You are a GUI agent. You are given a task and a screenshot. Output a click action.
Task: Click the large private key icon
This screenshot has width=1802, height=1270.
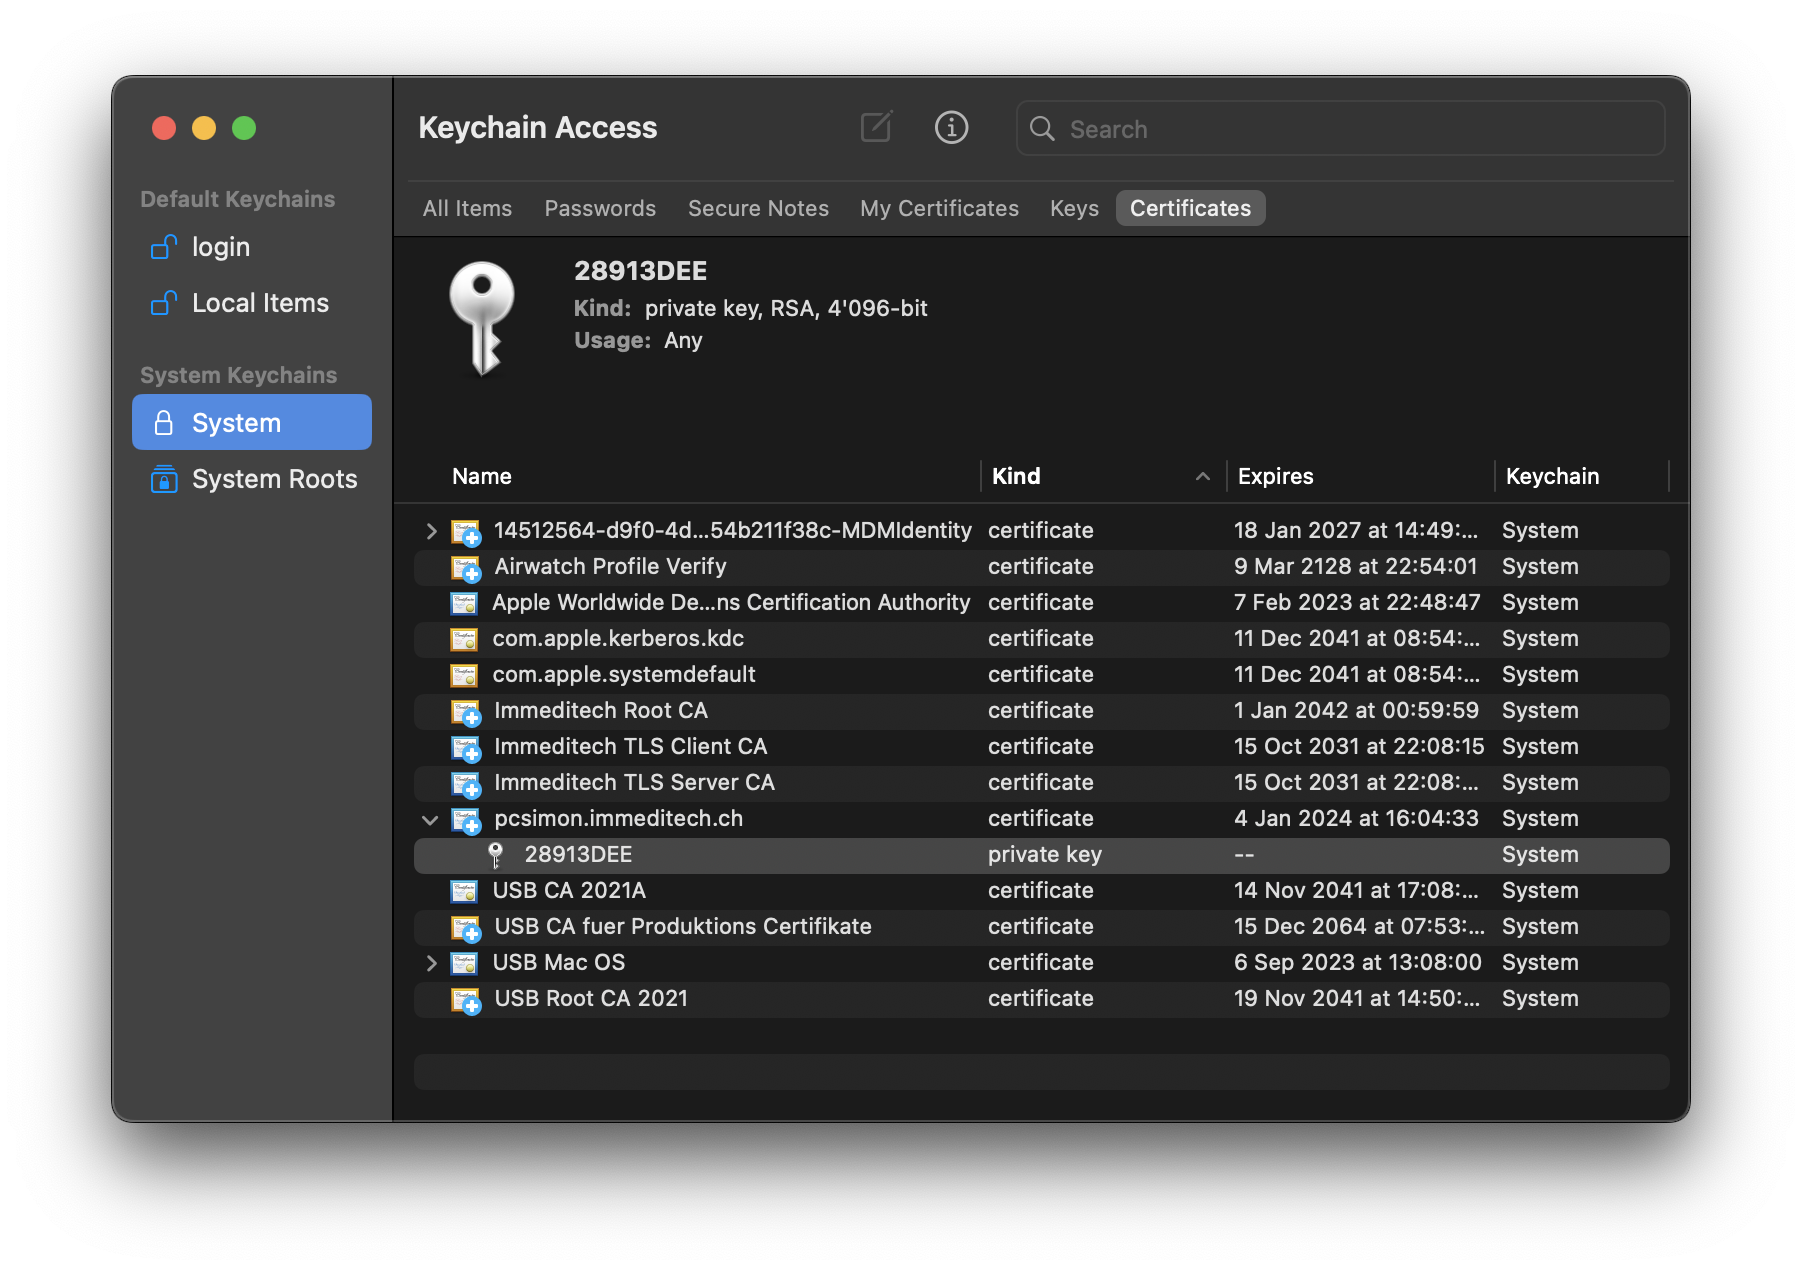tap(482, 317)
